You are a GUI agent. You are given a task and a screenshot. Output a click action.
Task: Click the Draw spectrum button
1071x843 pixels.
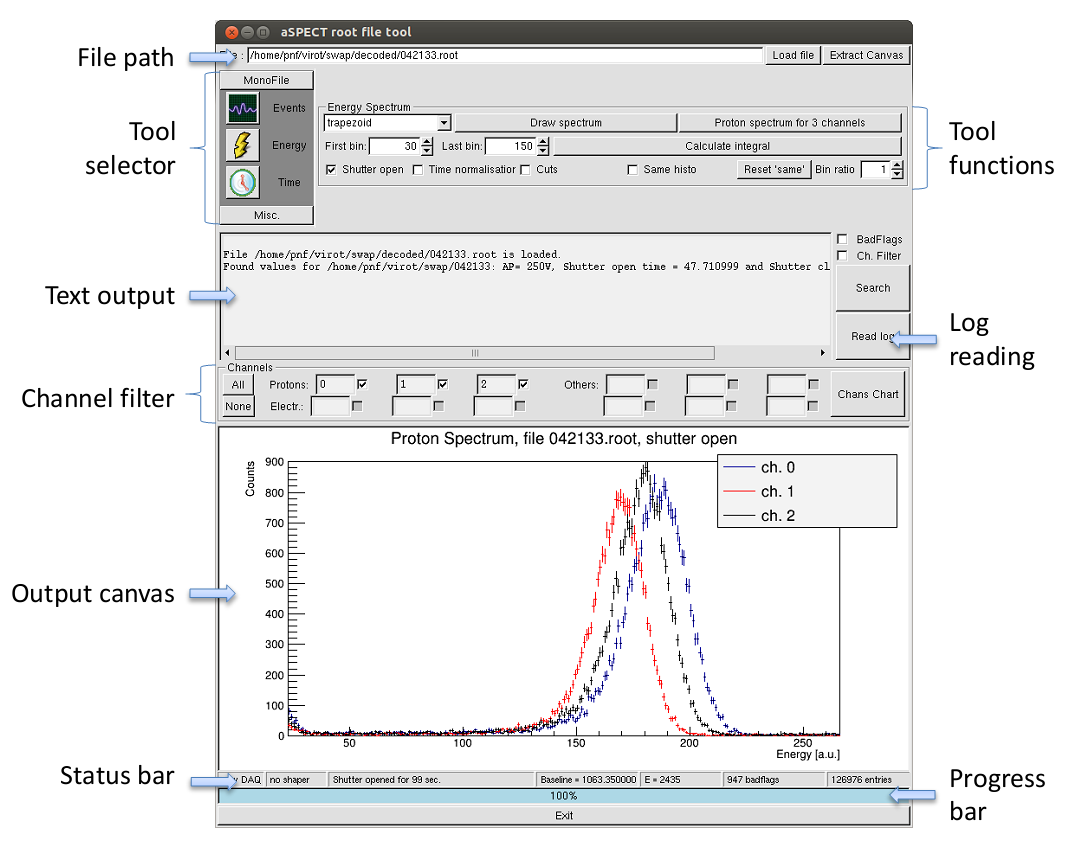coord(566,123)
